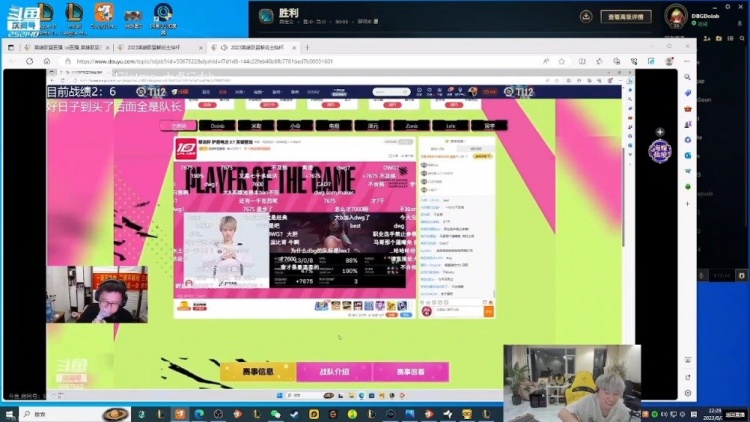Screen dimensions: 750x422
Task: Open the collections icon in browser toolbar
Action: 617,61
